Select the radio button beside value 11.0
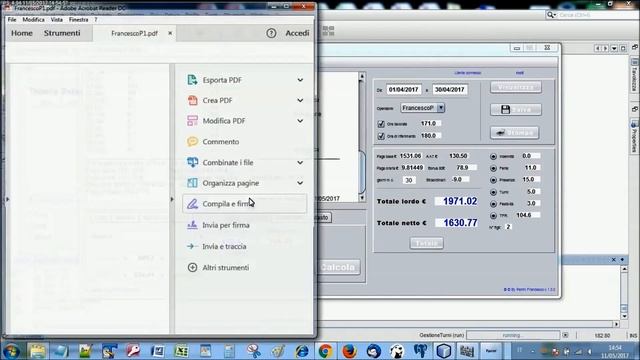Screen dimensions: 640x360 [493, 168]
